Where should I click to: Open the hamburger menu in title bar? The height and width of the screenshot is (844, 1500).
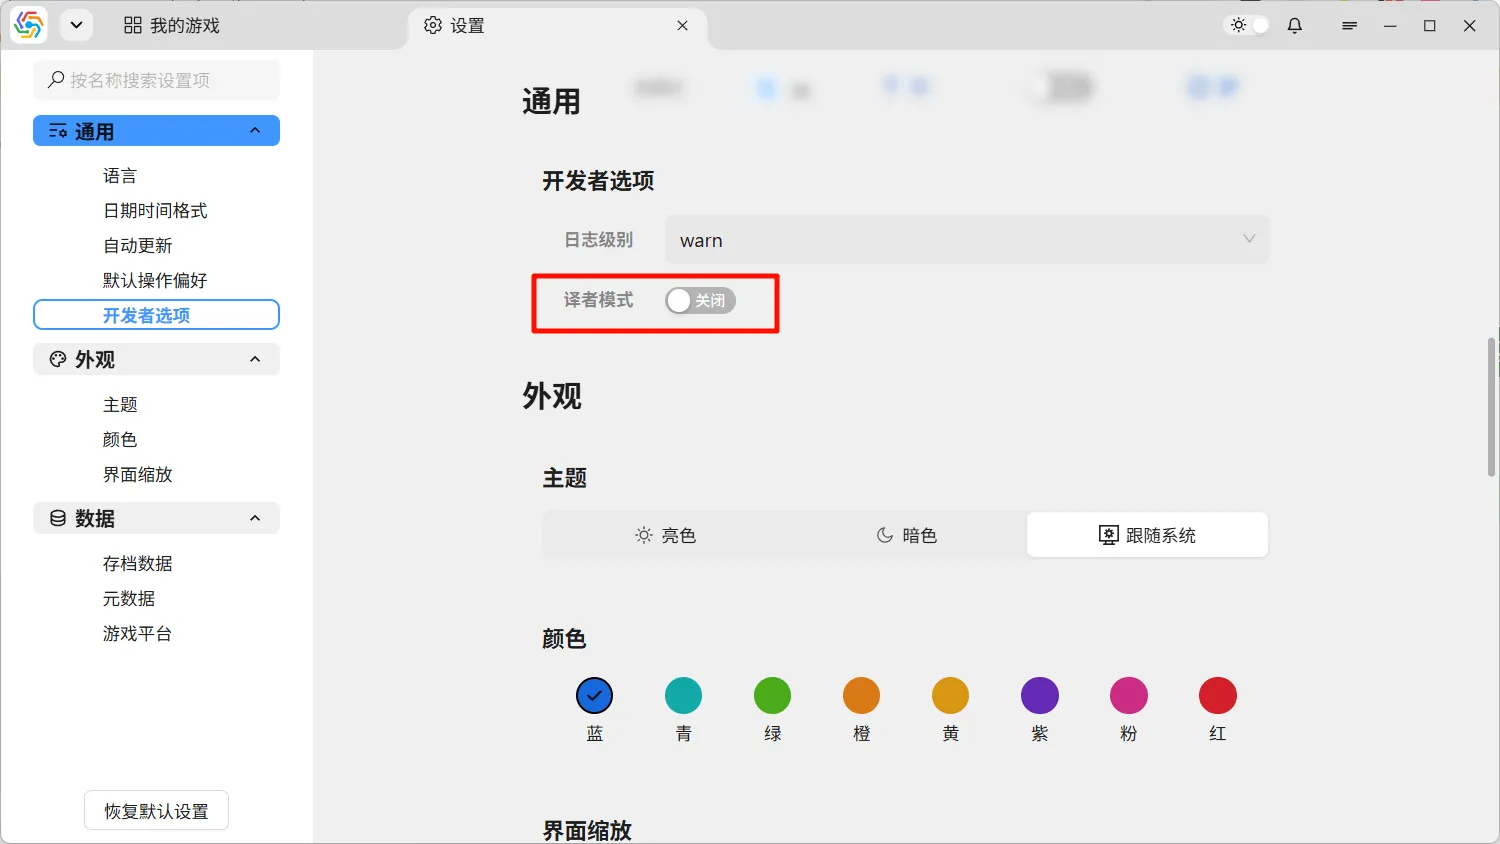(x=1349, y=26)
